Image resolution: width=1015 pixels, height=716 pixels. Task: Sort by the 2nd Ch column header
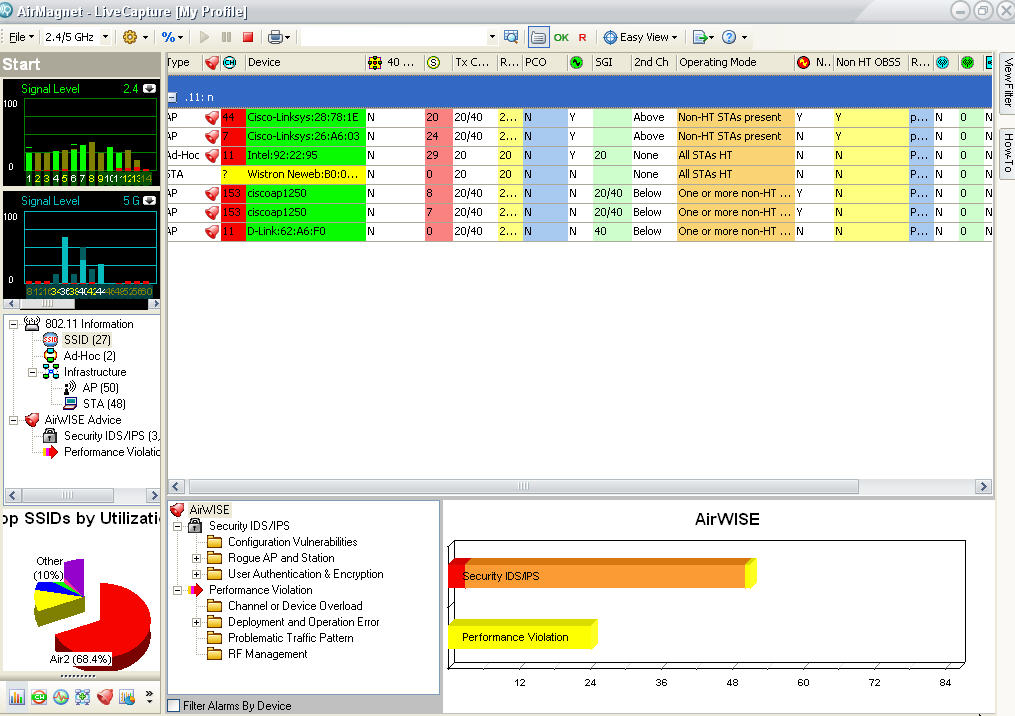(653, 62)
